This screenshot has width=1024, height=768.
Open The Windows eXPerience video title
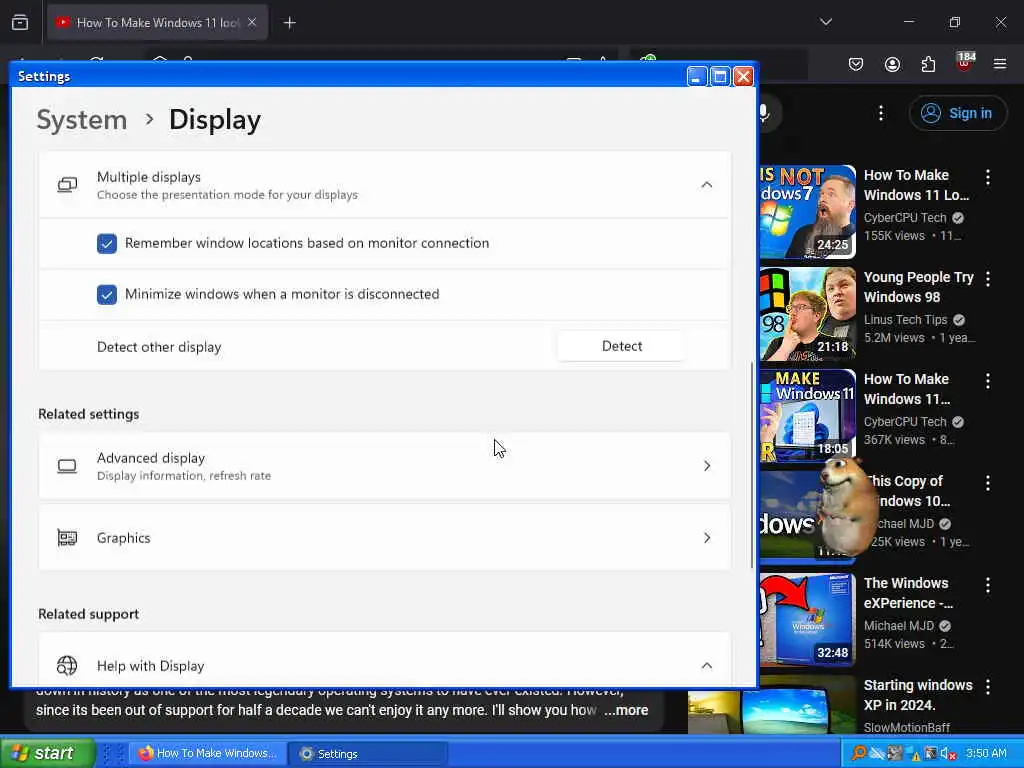908,593
